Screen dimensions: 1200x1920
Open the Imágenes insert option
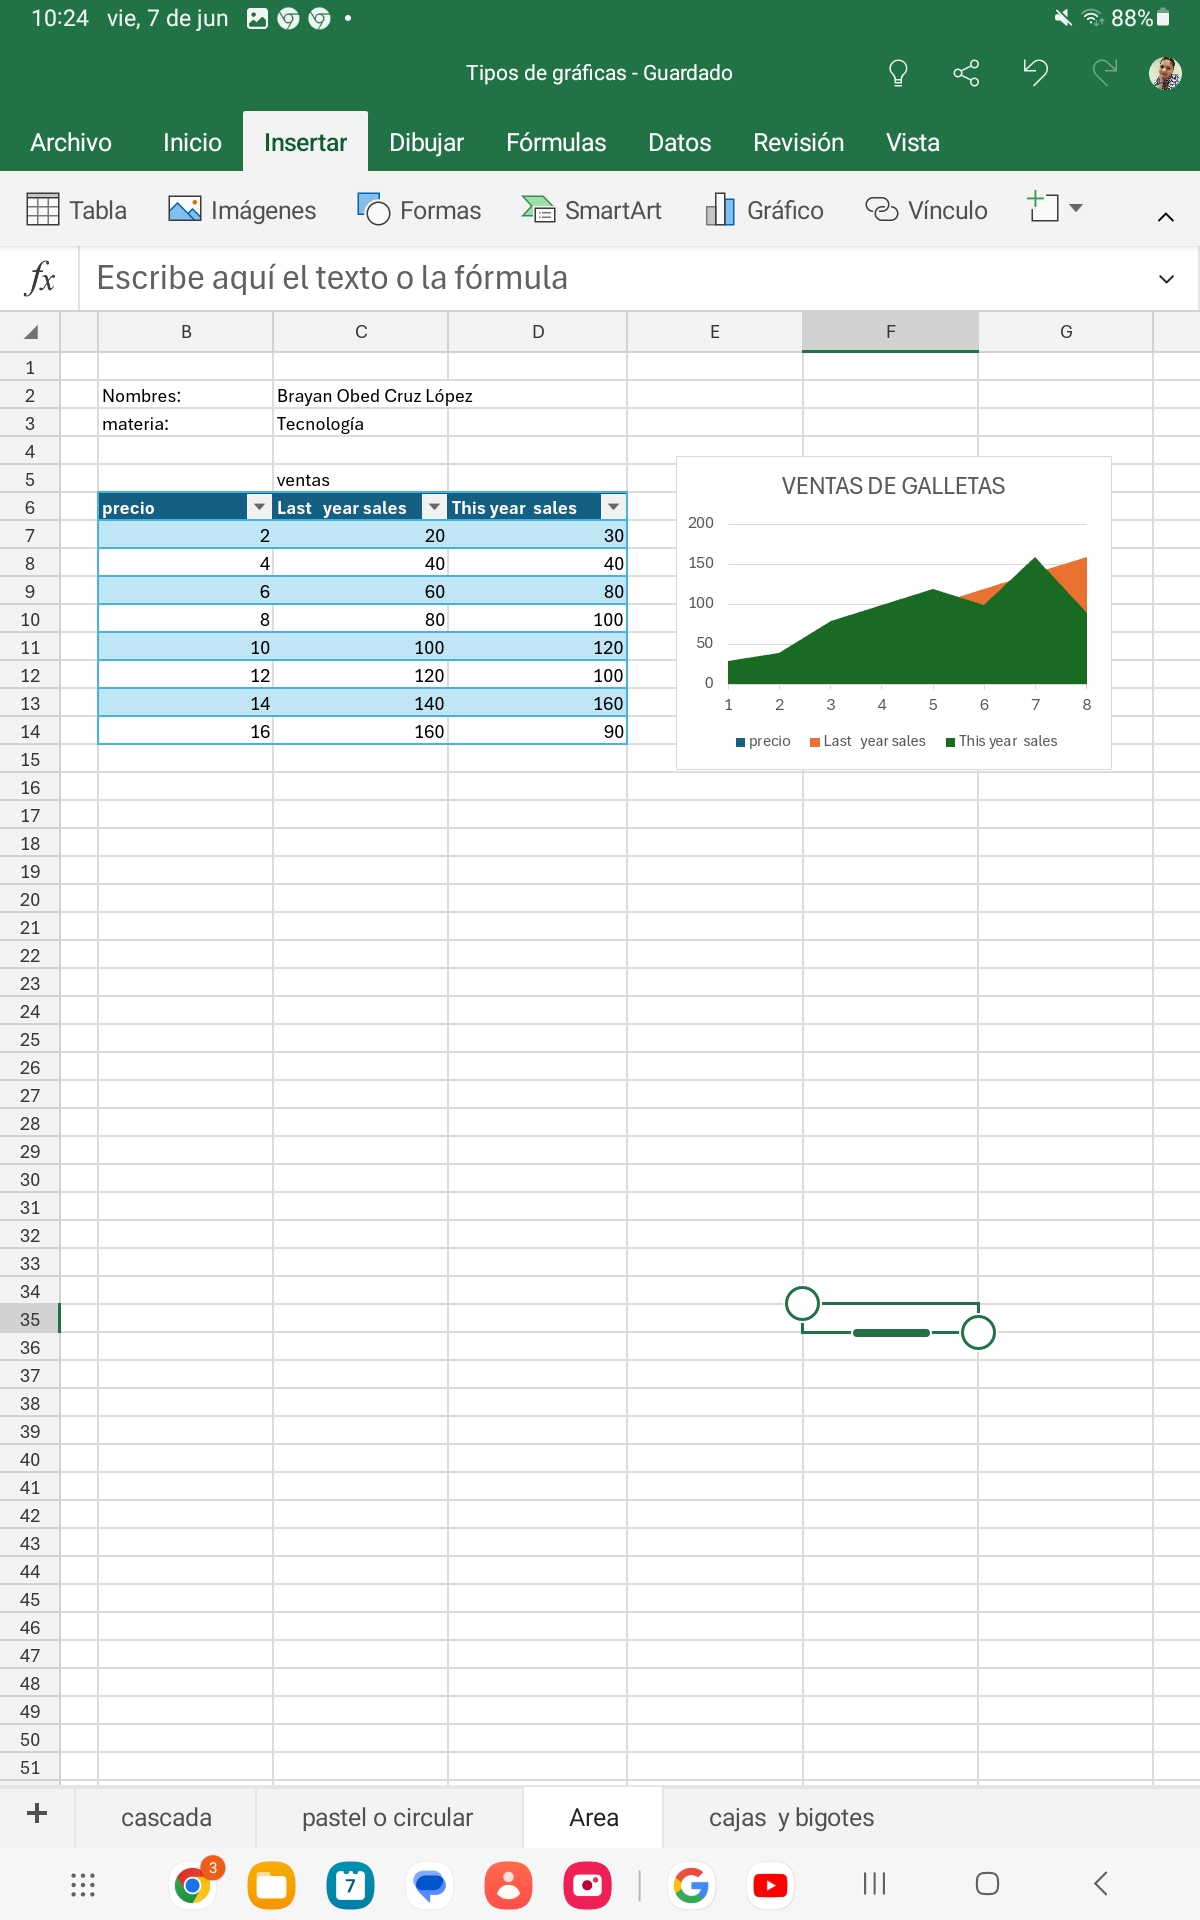[242, 210]
